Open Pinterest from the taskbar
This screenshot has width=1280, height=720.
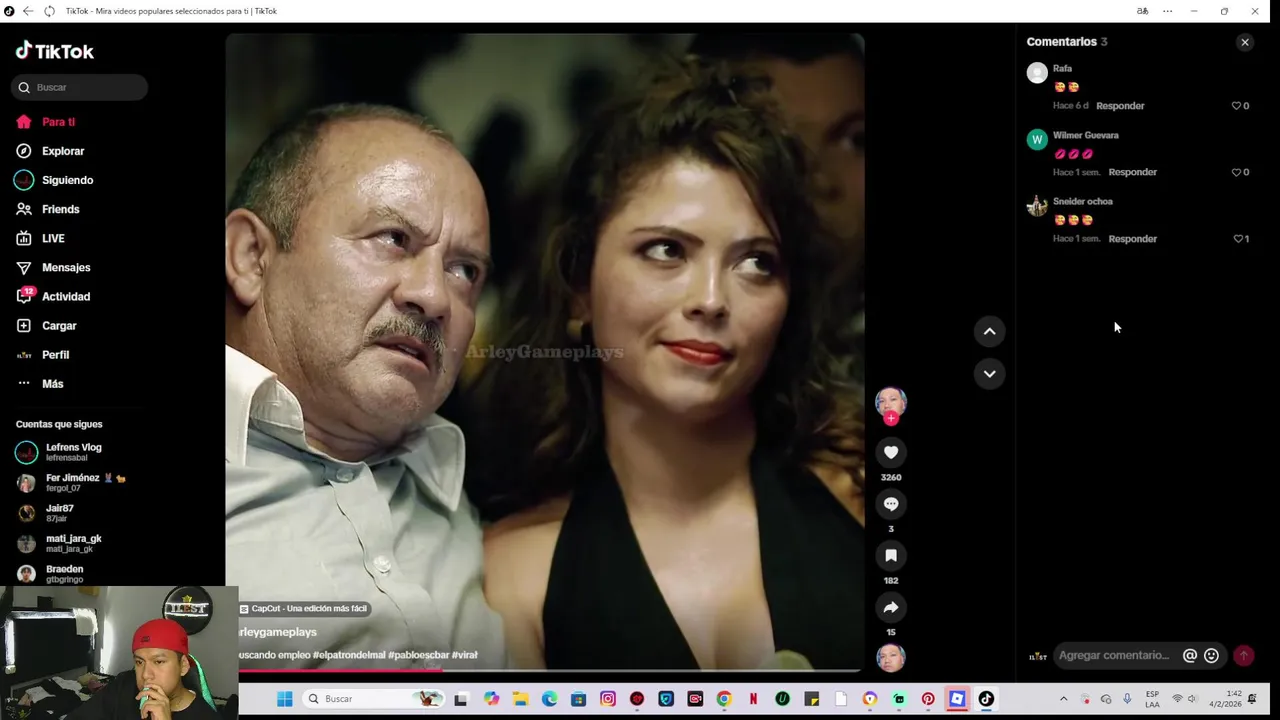point(928,699)
